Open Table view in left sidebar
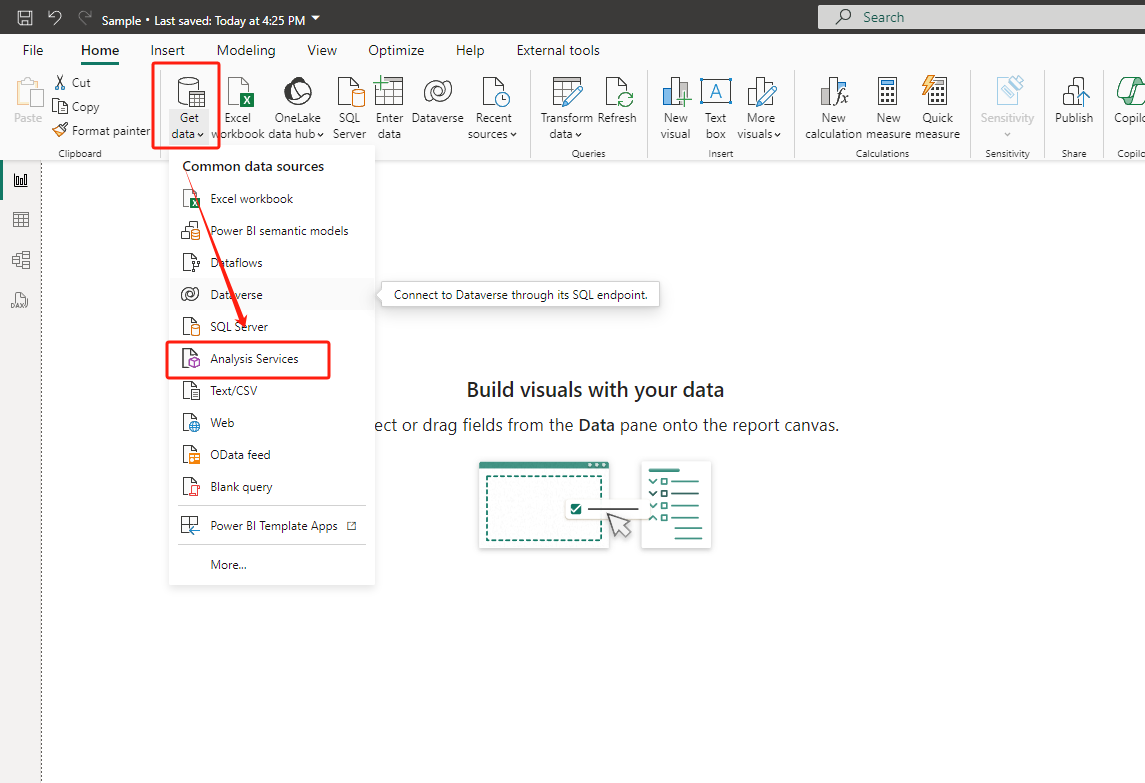The height and width of the screenshot is (783, 1145). click(x=21, y=219)
